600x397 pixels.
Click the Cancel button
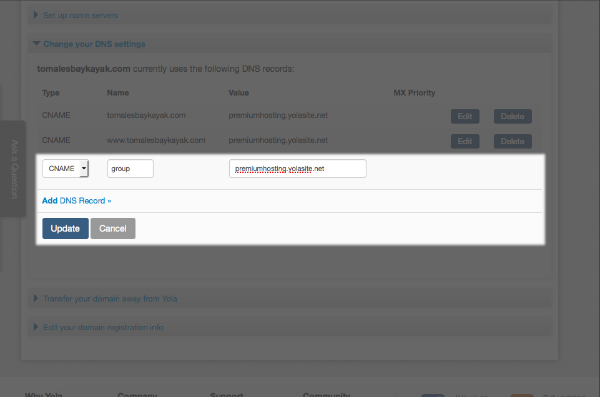[x=113, y=229]
